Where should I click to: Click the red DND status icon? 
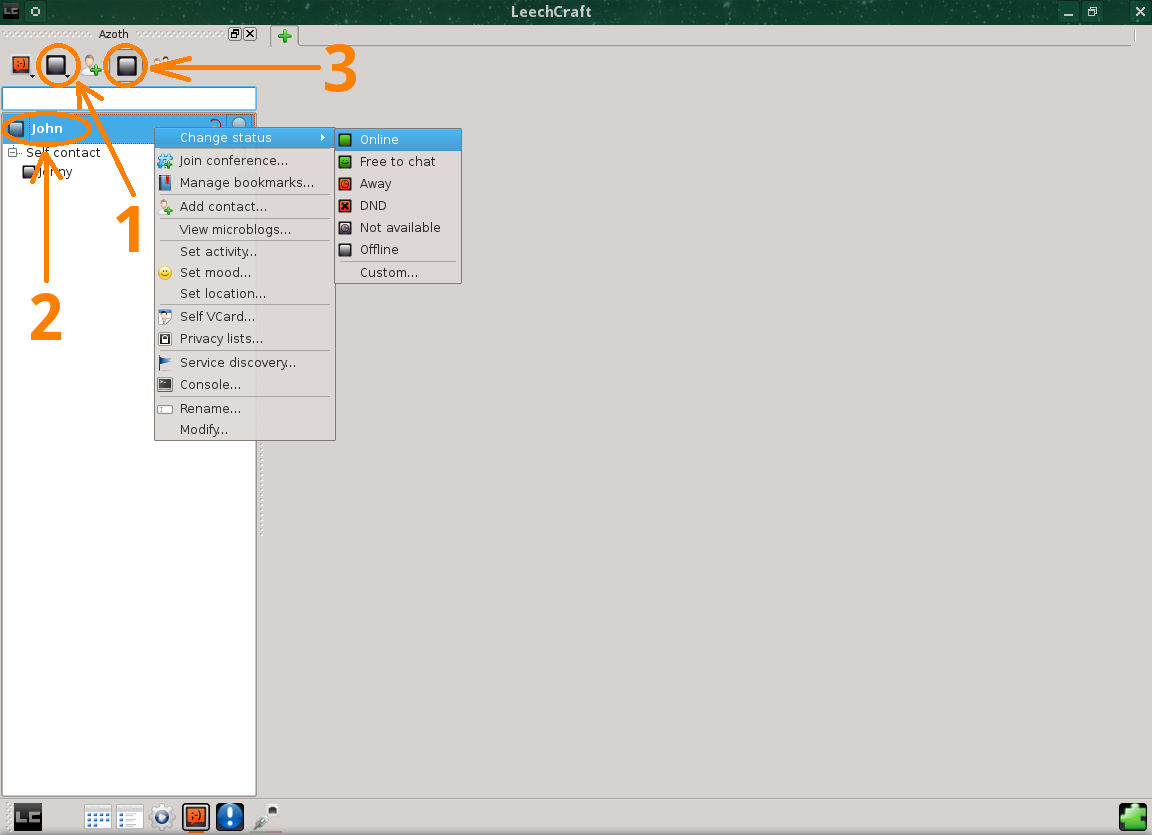[x=345, y=206]
